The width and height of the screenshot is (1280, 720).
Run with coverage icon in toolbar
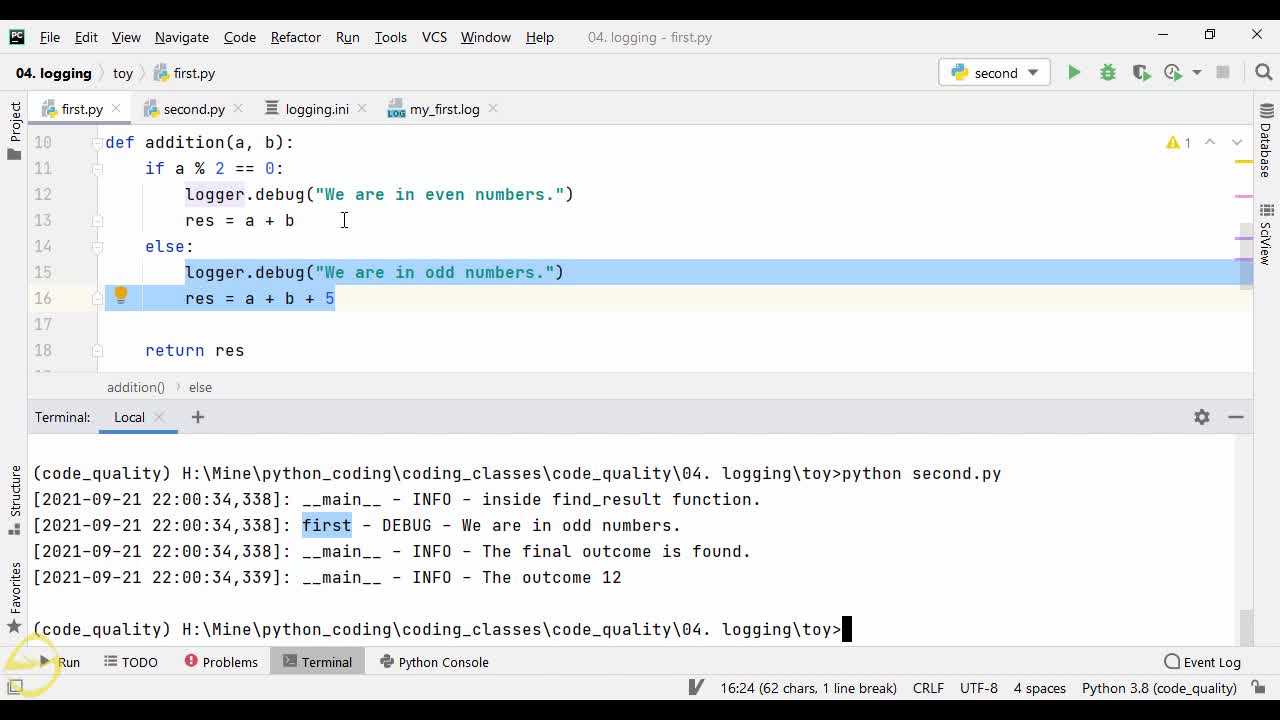1140,72
